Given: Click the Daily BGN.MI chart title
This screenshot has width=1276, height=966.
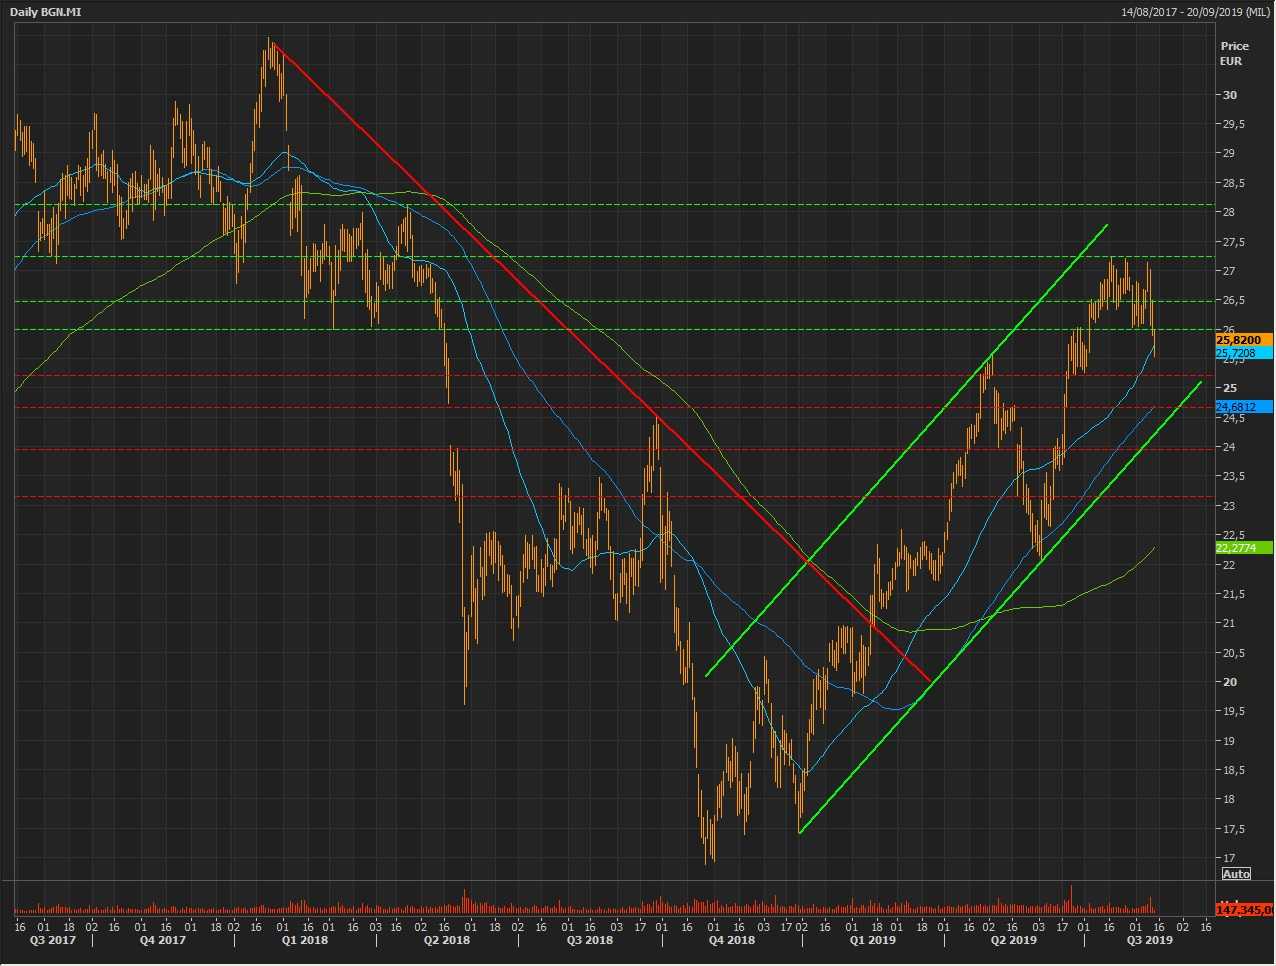Looking at the screenshot, I should [x=46, y=12].
